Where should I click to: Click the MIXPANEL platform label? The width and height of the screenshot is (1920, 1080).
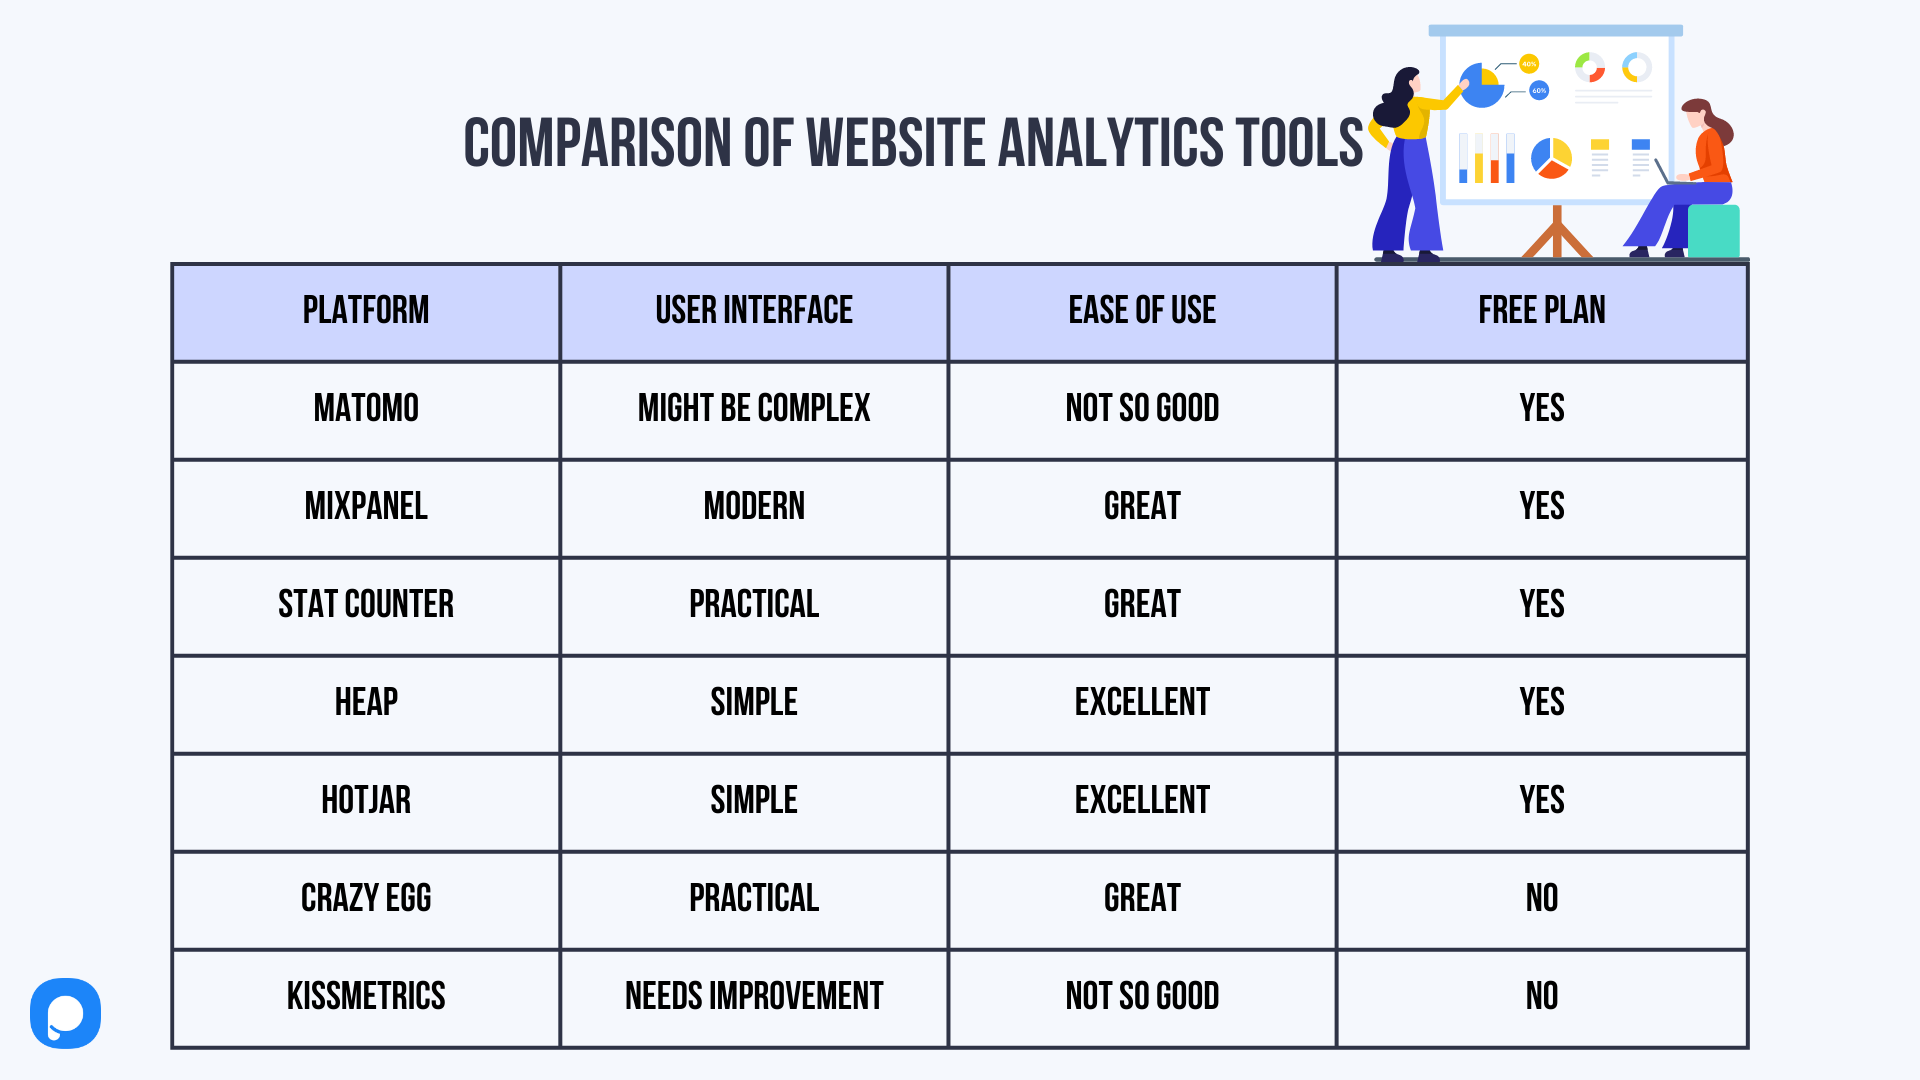tap(365, 506)
